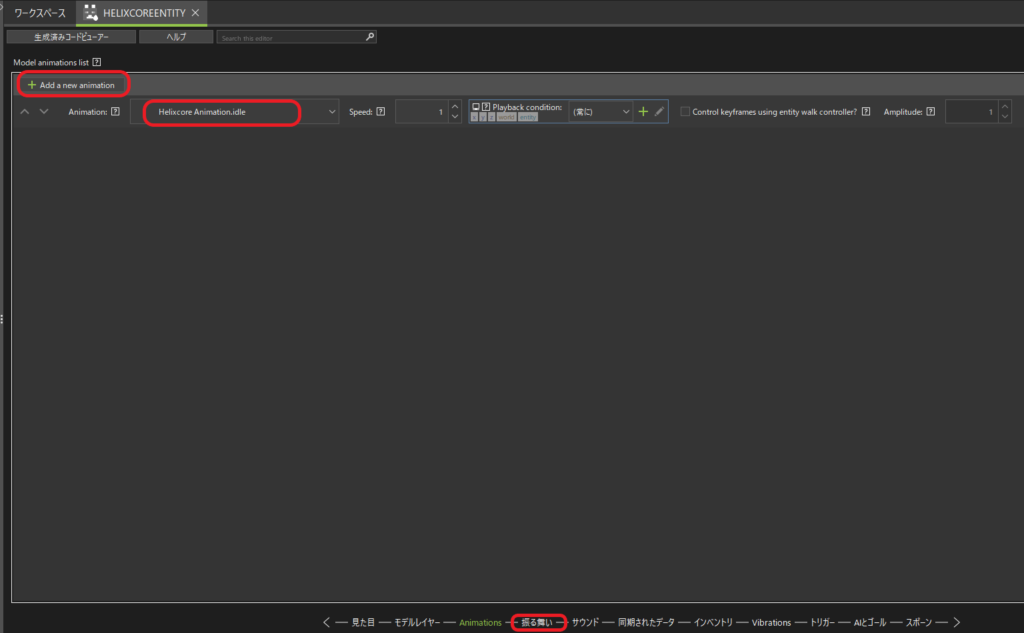
Task: Click the search magnifier icon in the editor search box
Action: [x=370, y=37]
